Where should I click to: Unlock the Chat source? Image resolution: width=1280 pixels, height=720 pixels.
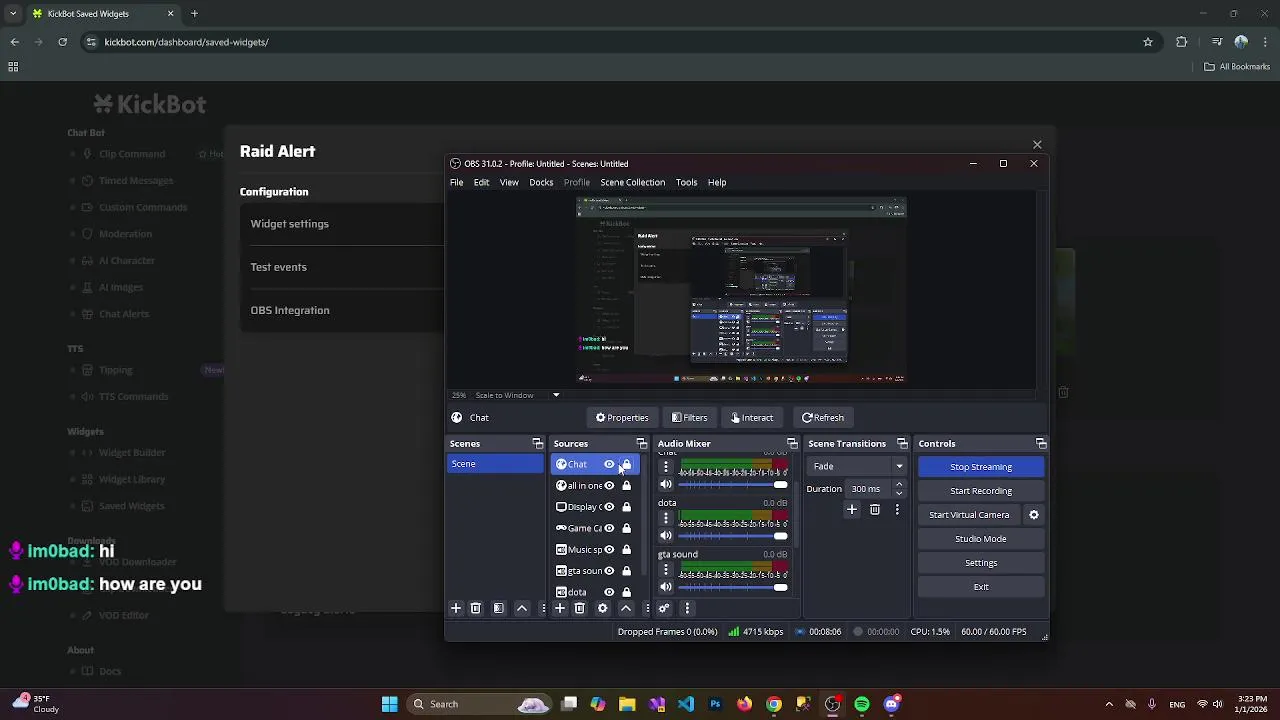pyautogui.click(x=627, y=464)
